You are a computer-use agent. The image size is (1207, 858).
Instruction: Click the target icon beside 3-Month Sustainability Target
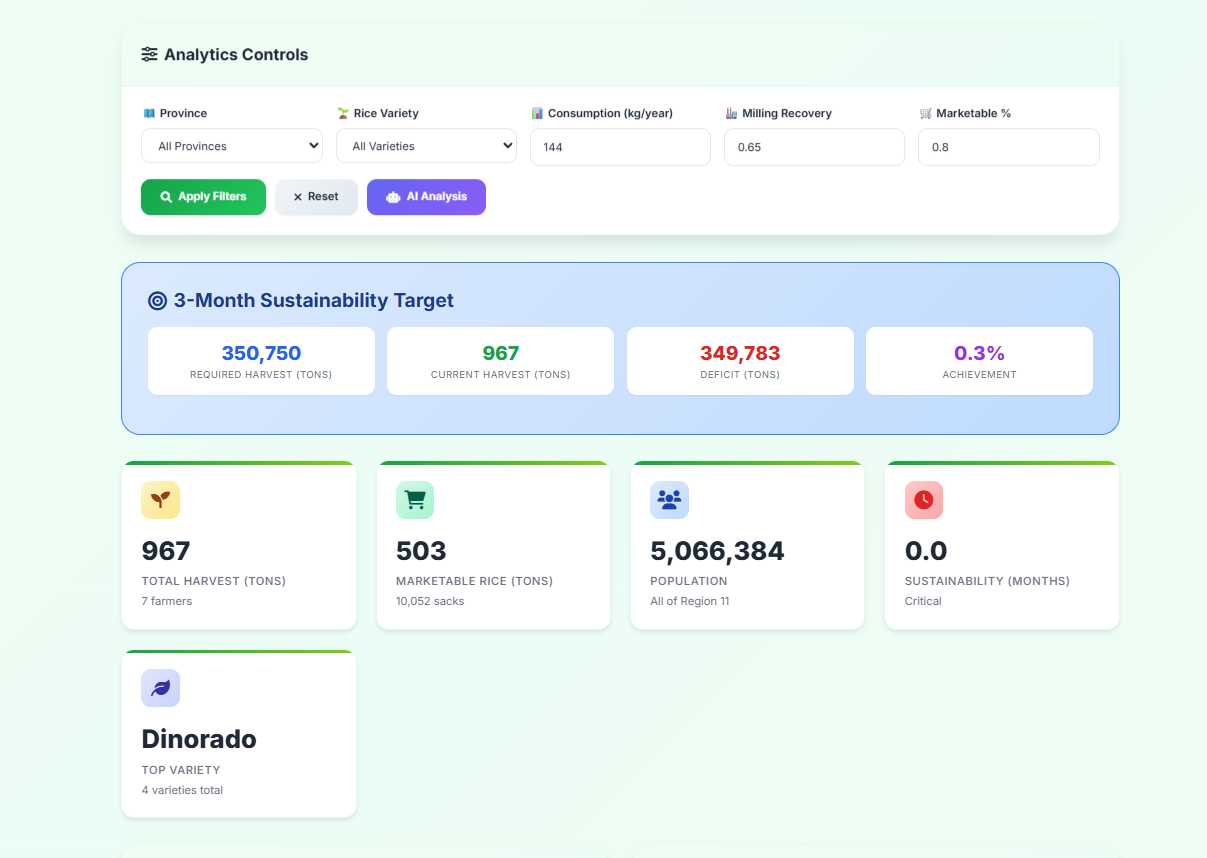click(155, 300)
